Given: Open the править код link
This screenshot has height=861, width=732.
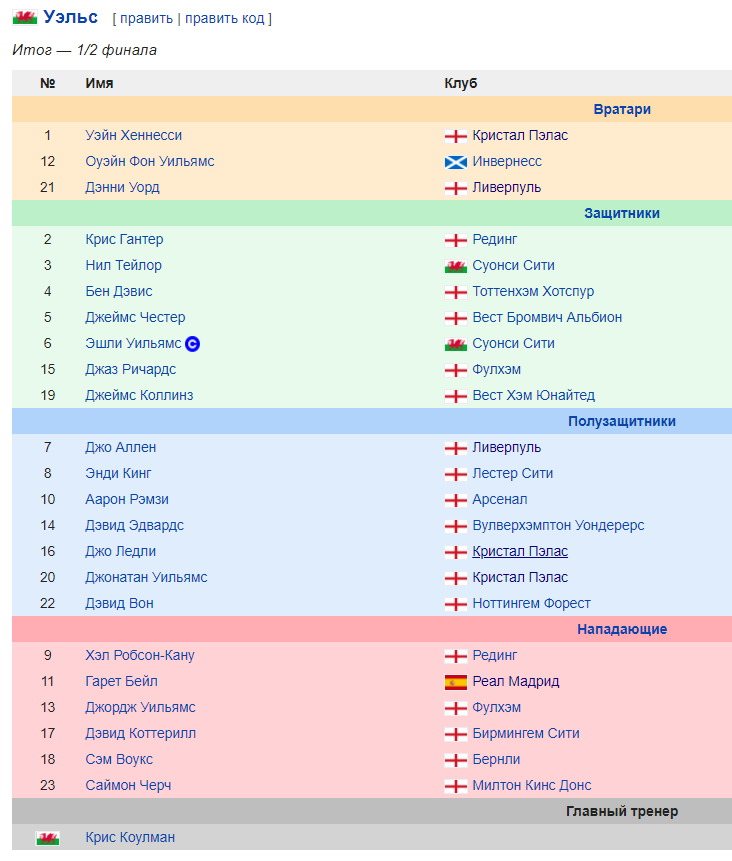Looking at the screenshot, I should pyautogui.click(x=225, y=19).
